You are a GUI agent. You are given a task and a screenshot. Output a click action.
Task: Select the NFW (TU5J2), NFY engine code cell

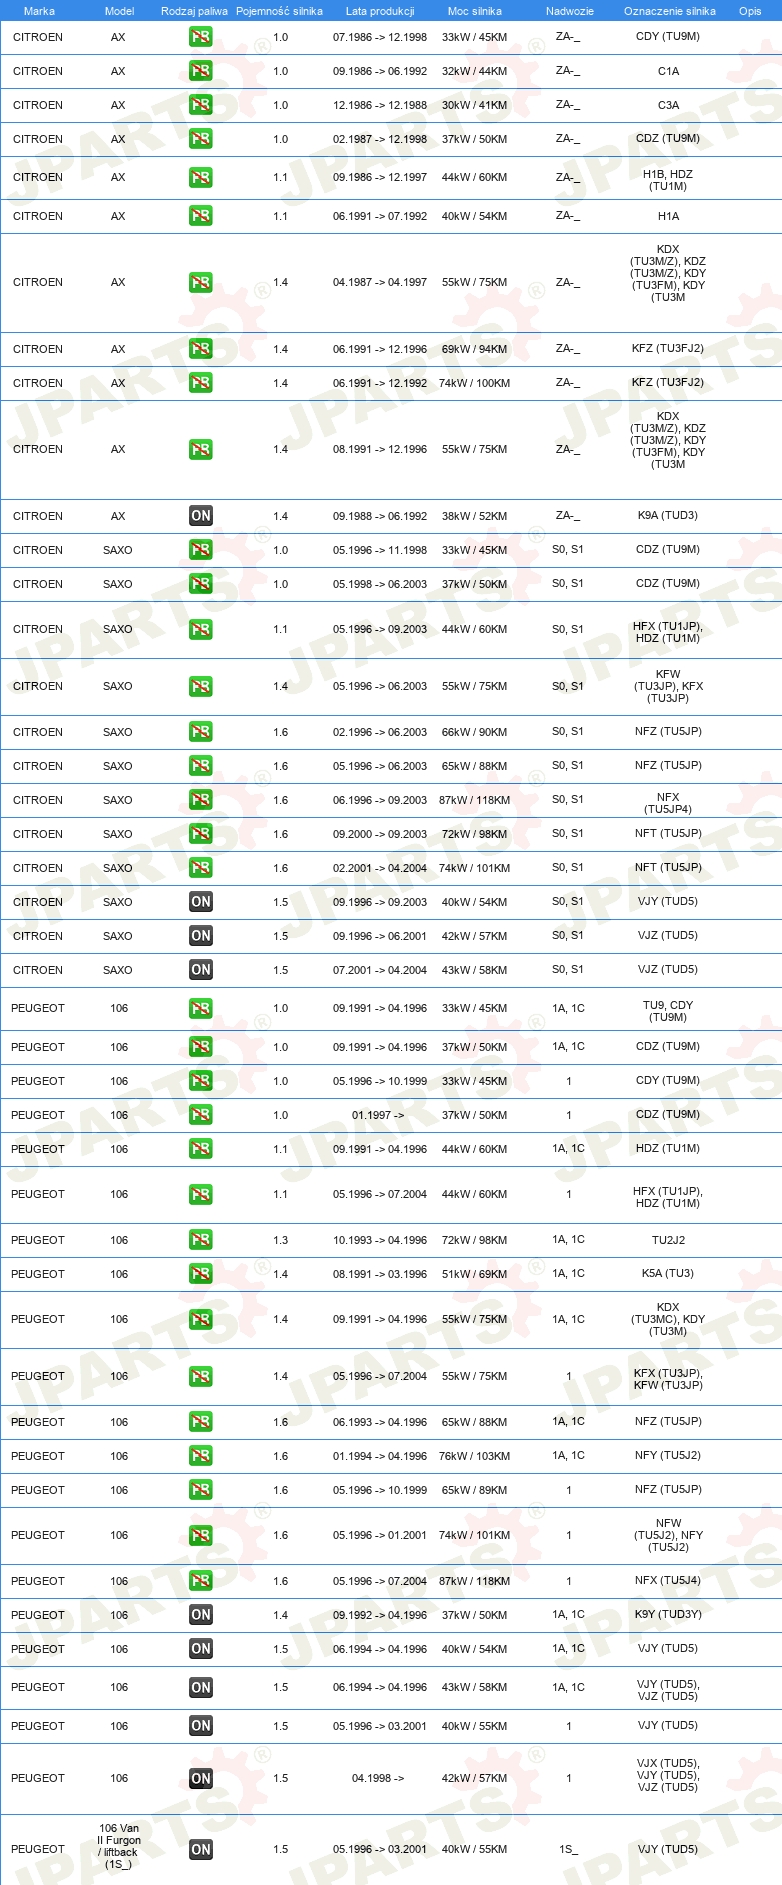[x=668, y=1535]
